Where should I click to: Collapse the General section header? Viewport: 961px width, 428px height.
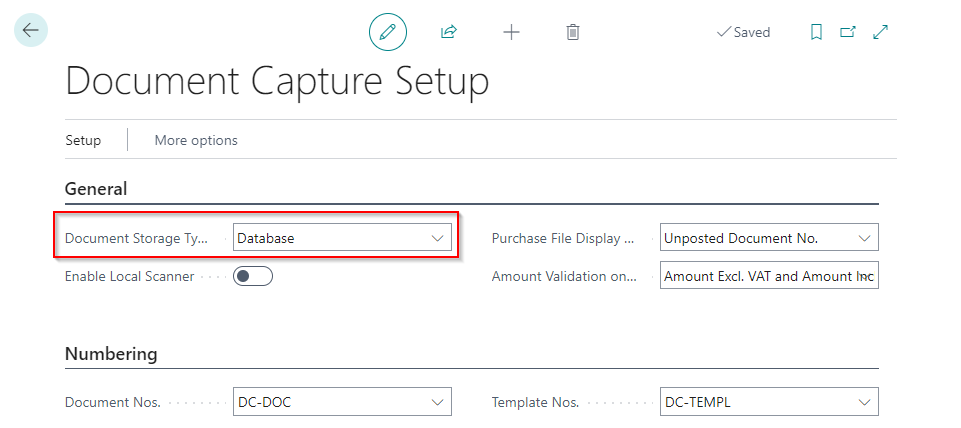[96, 188]
